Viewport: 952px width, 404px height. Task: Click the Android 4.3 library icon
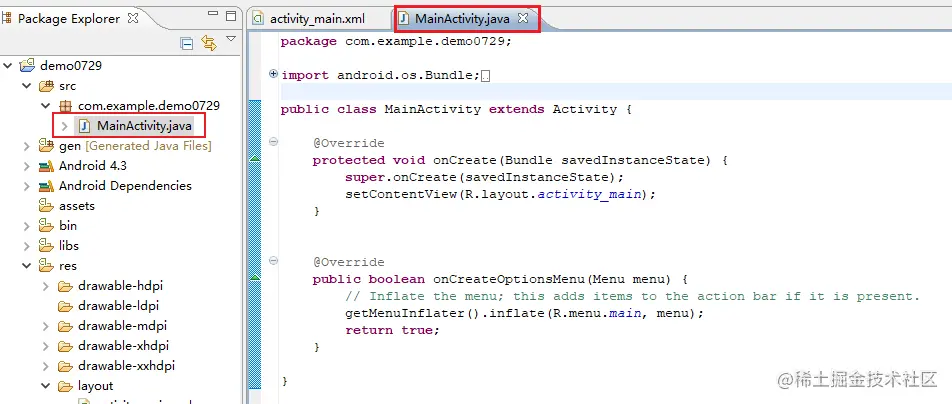click(x=46, y=166)
